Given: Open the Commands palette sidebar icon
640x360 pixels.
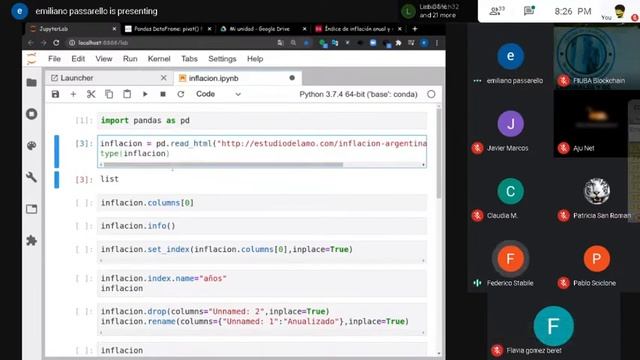Looking at the screenshot, I should pyautogui.click(x=31, y=146).
